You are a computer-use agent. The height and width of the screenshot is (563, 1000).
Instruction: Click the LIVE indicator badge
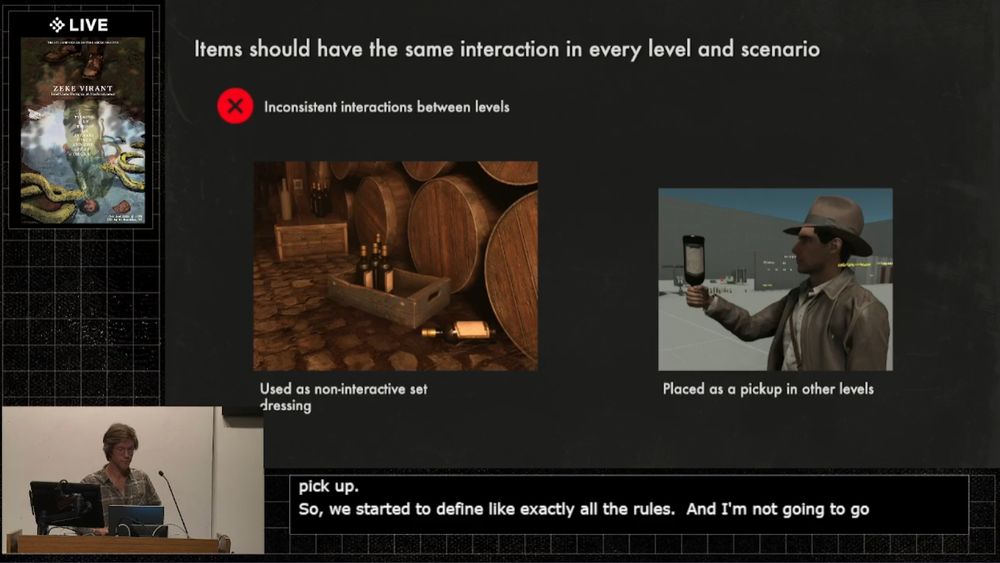(79, 25)
